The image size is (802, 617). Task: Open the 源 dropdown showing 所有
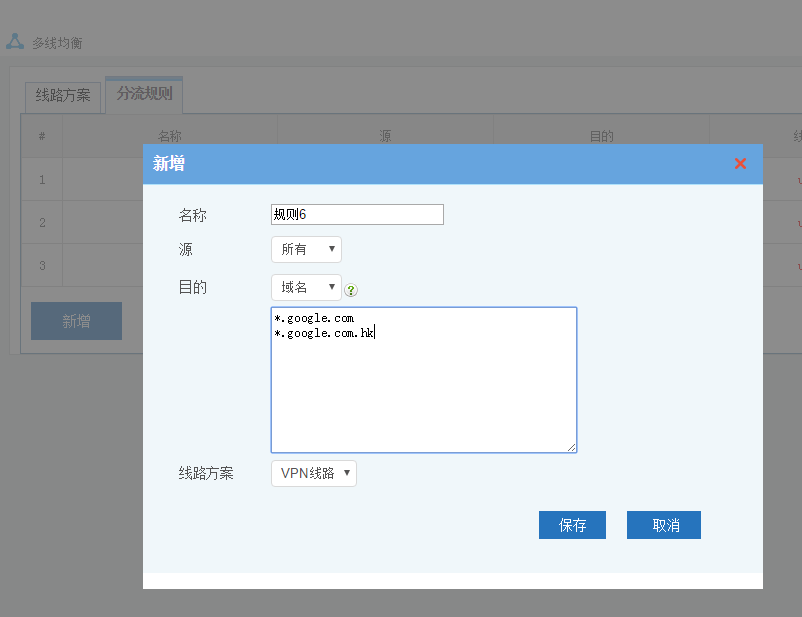pos(306,249)
